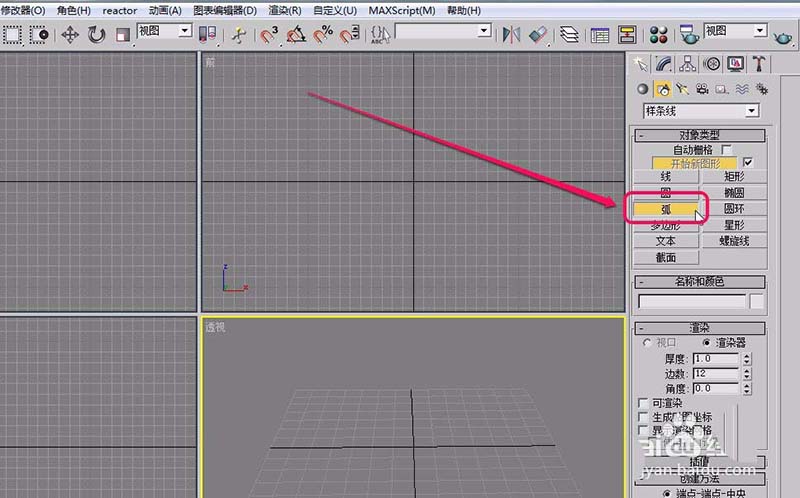
Task: Select the 端点-端点-中央 radio button
Action: click(x=667, y=493)
